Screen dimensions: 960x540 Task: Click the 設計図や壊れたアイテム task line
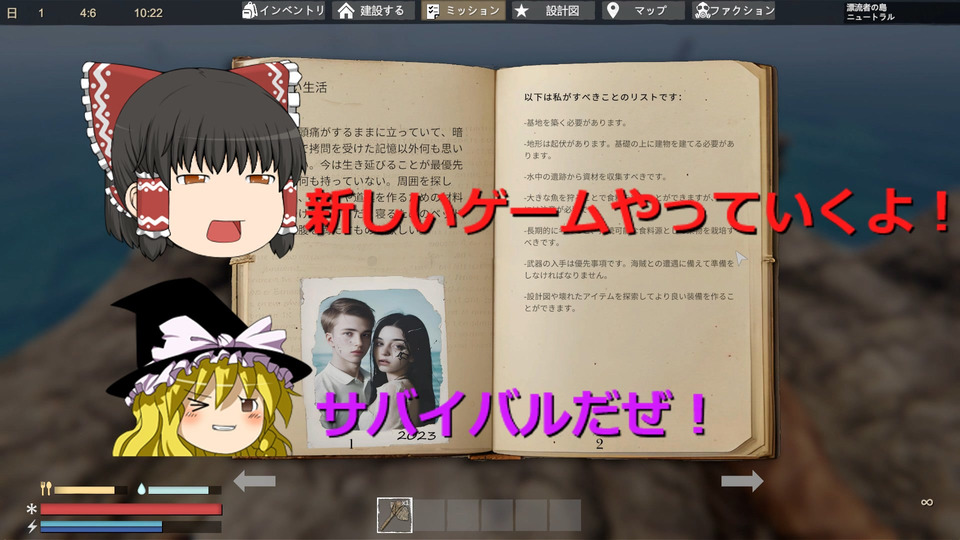(x=629, y=302)
